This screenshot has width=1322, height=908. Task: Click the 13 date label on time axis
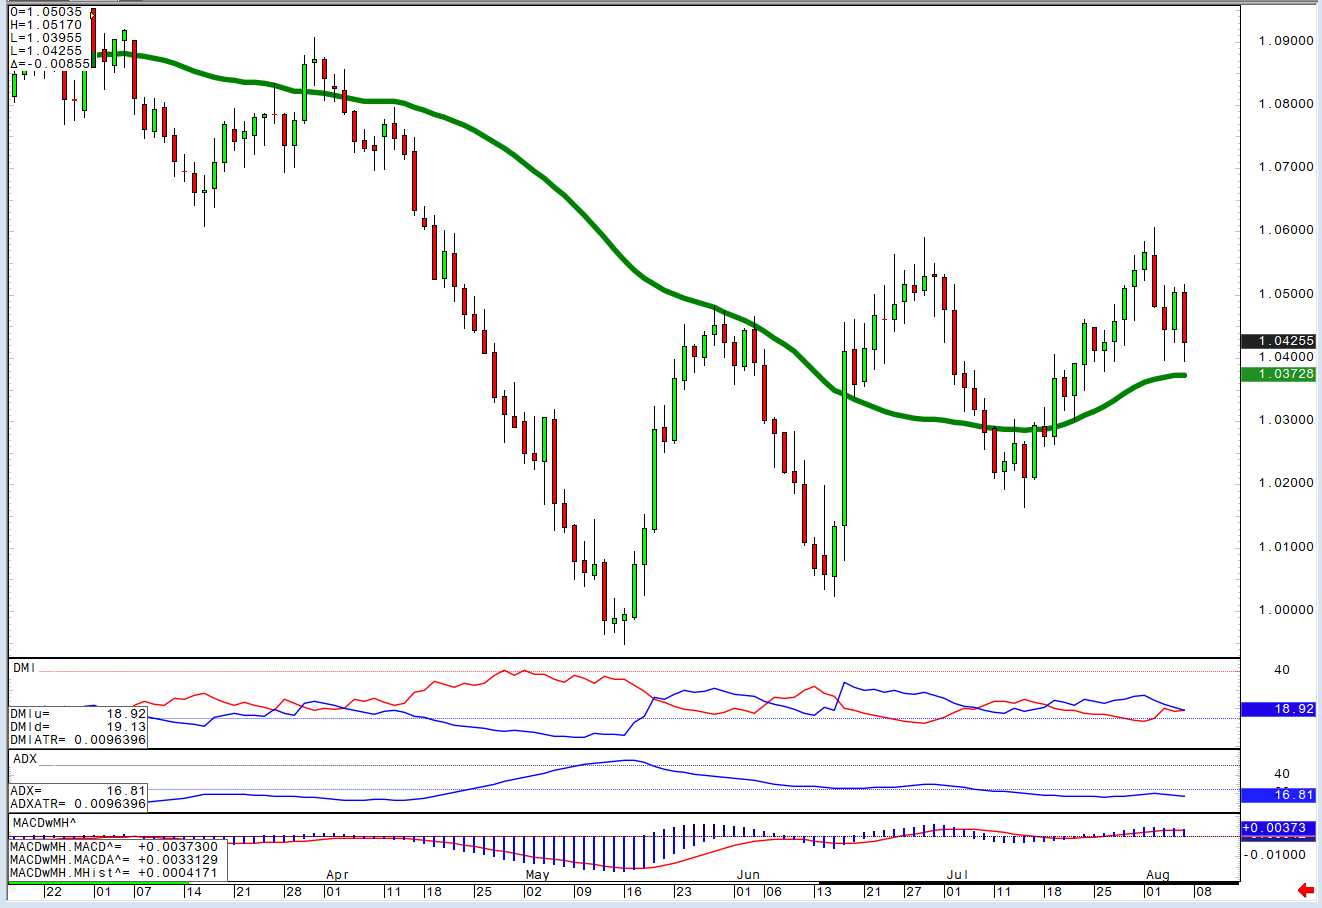(824, 890)
